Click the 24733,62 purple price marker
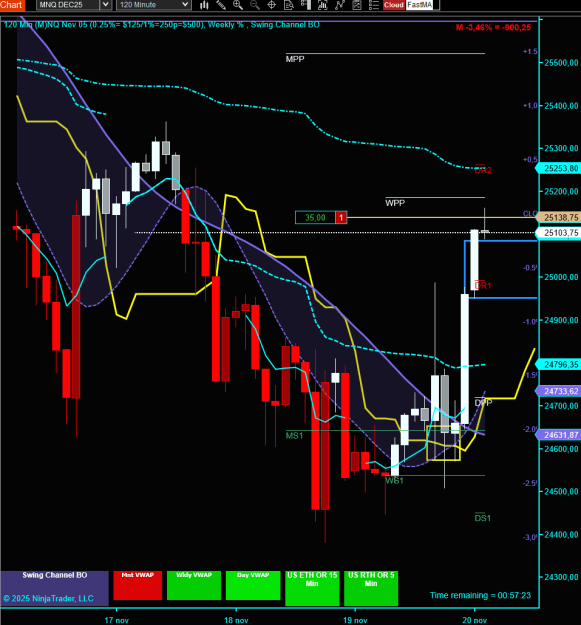 click(x=559, y=391)
